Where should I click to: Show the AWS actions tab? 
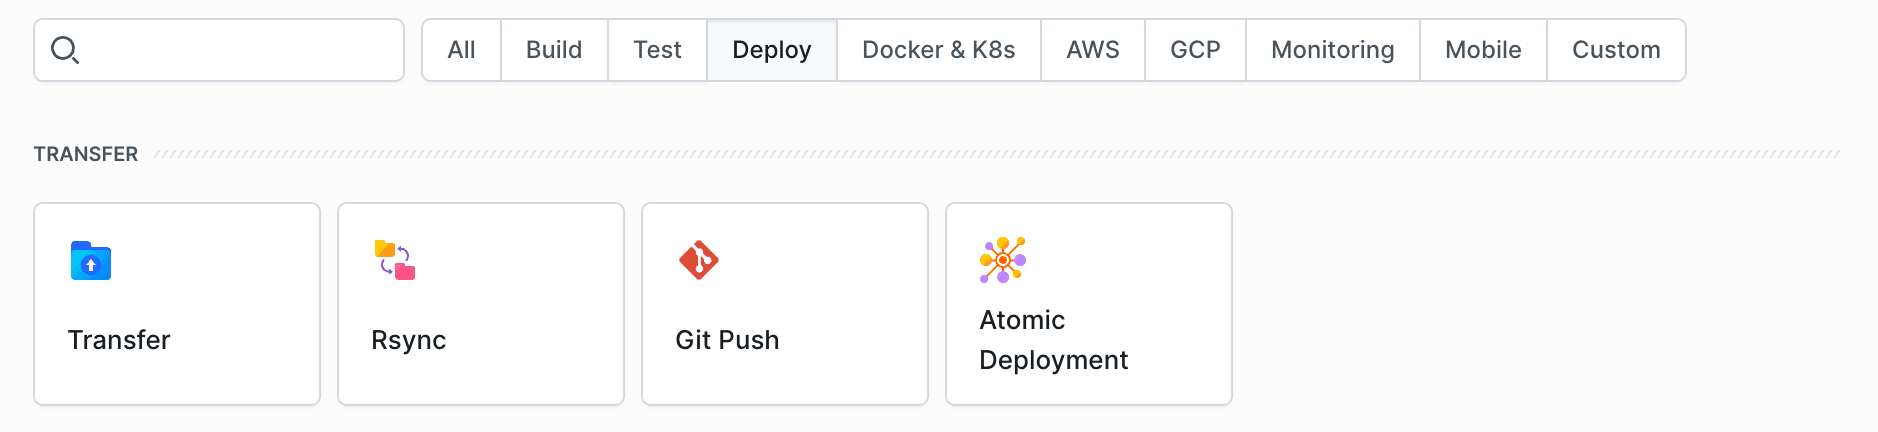[1092, 50]
